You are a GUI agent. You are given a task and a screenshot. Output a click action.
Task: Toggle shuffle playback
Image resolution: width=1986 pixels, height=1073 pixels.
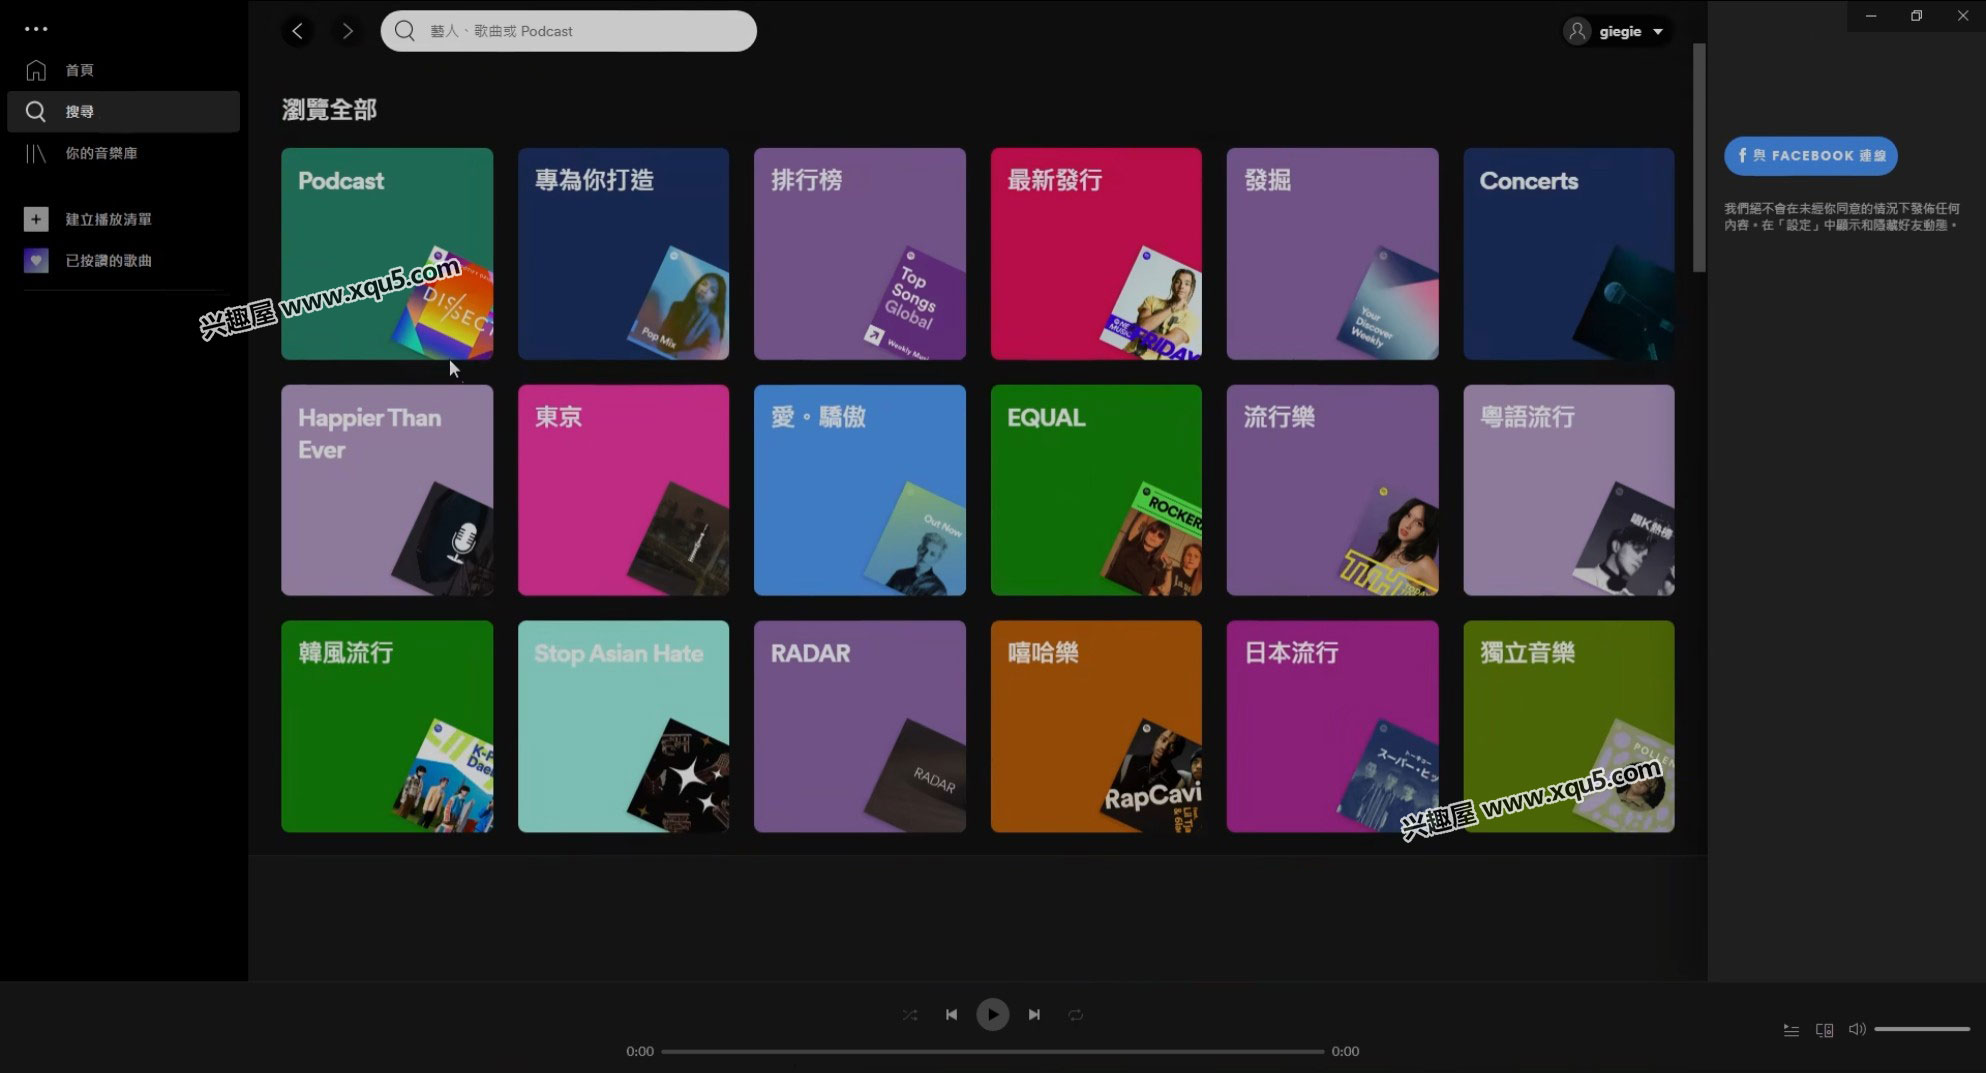(x=910, y=1015)
